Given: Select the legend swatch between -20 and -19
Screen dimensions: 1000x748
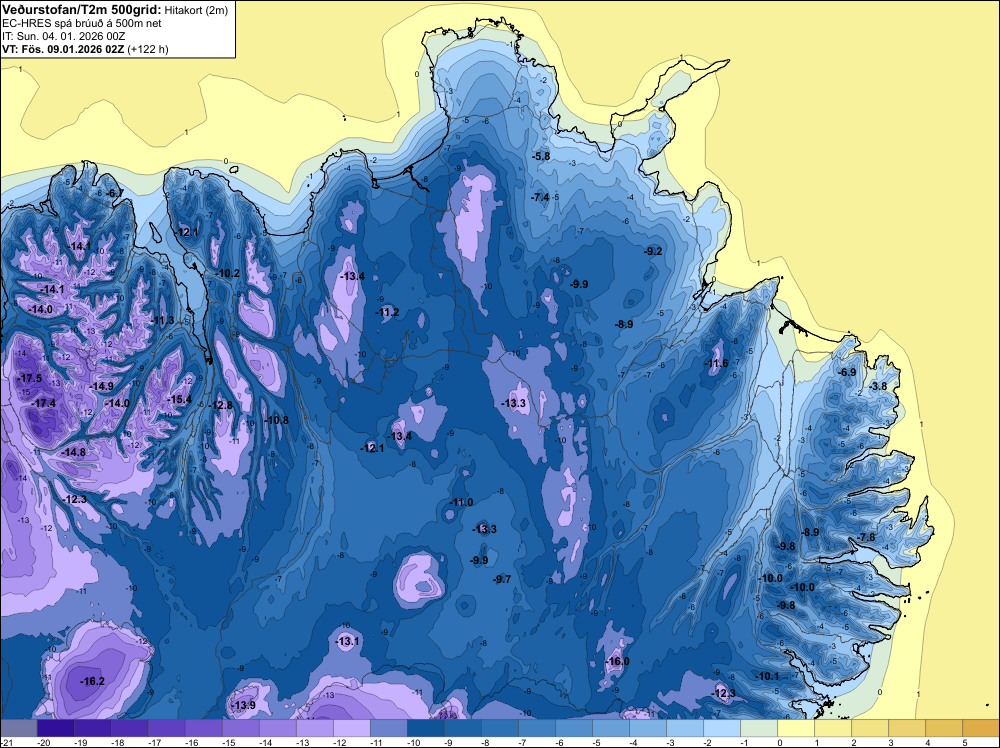Looking at the screenshot, I should (x=56, y=728).
